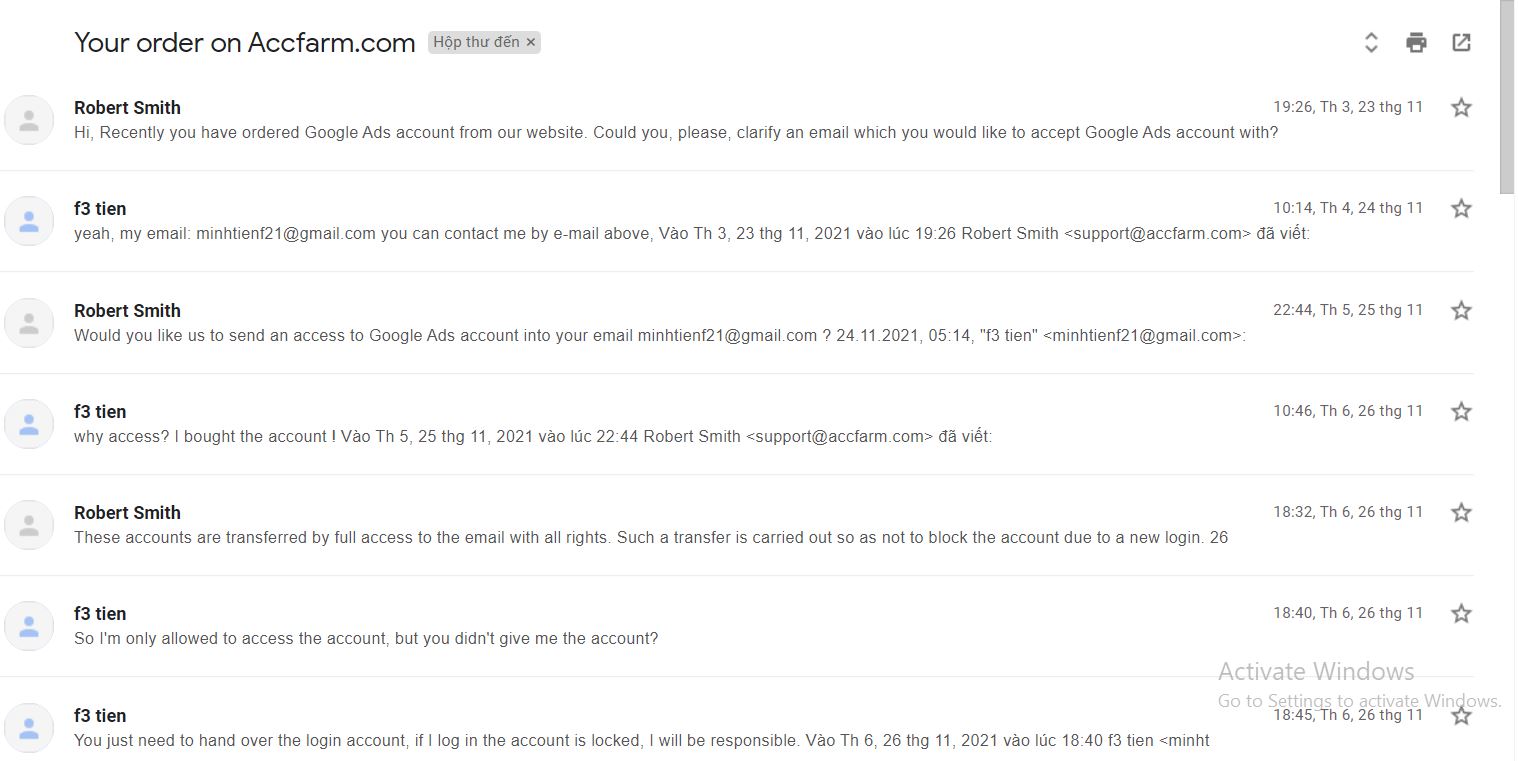This screenshot has height=761, width=1518.
Task: Click the subject Your order on Accfarm.com
Action: pos(245,42)
